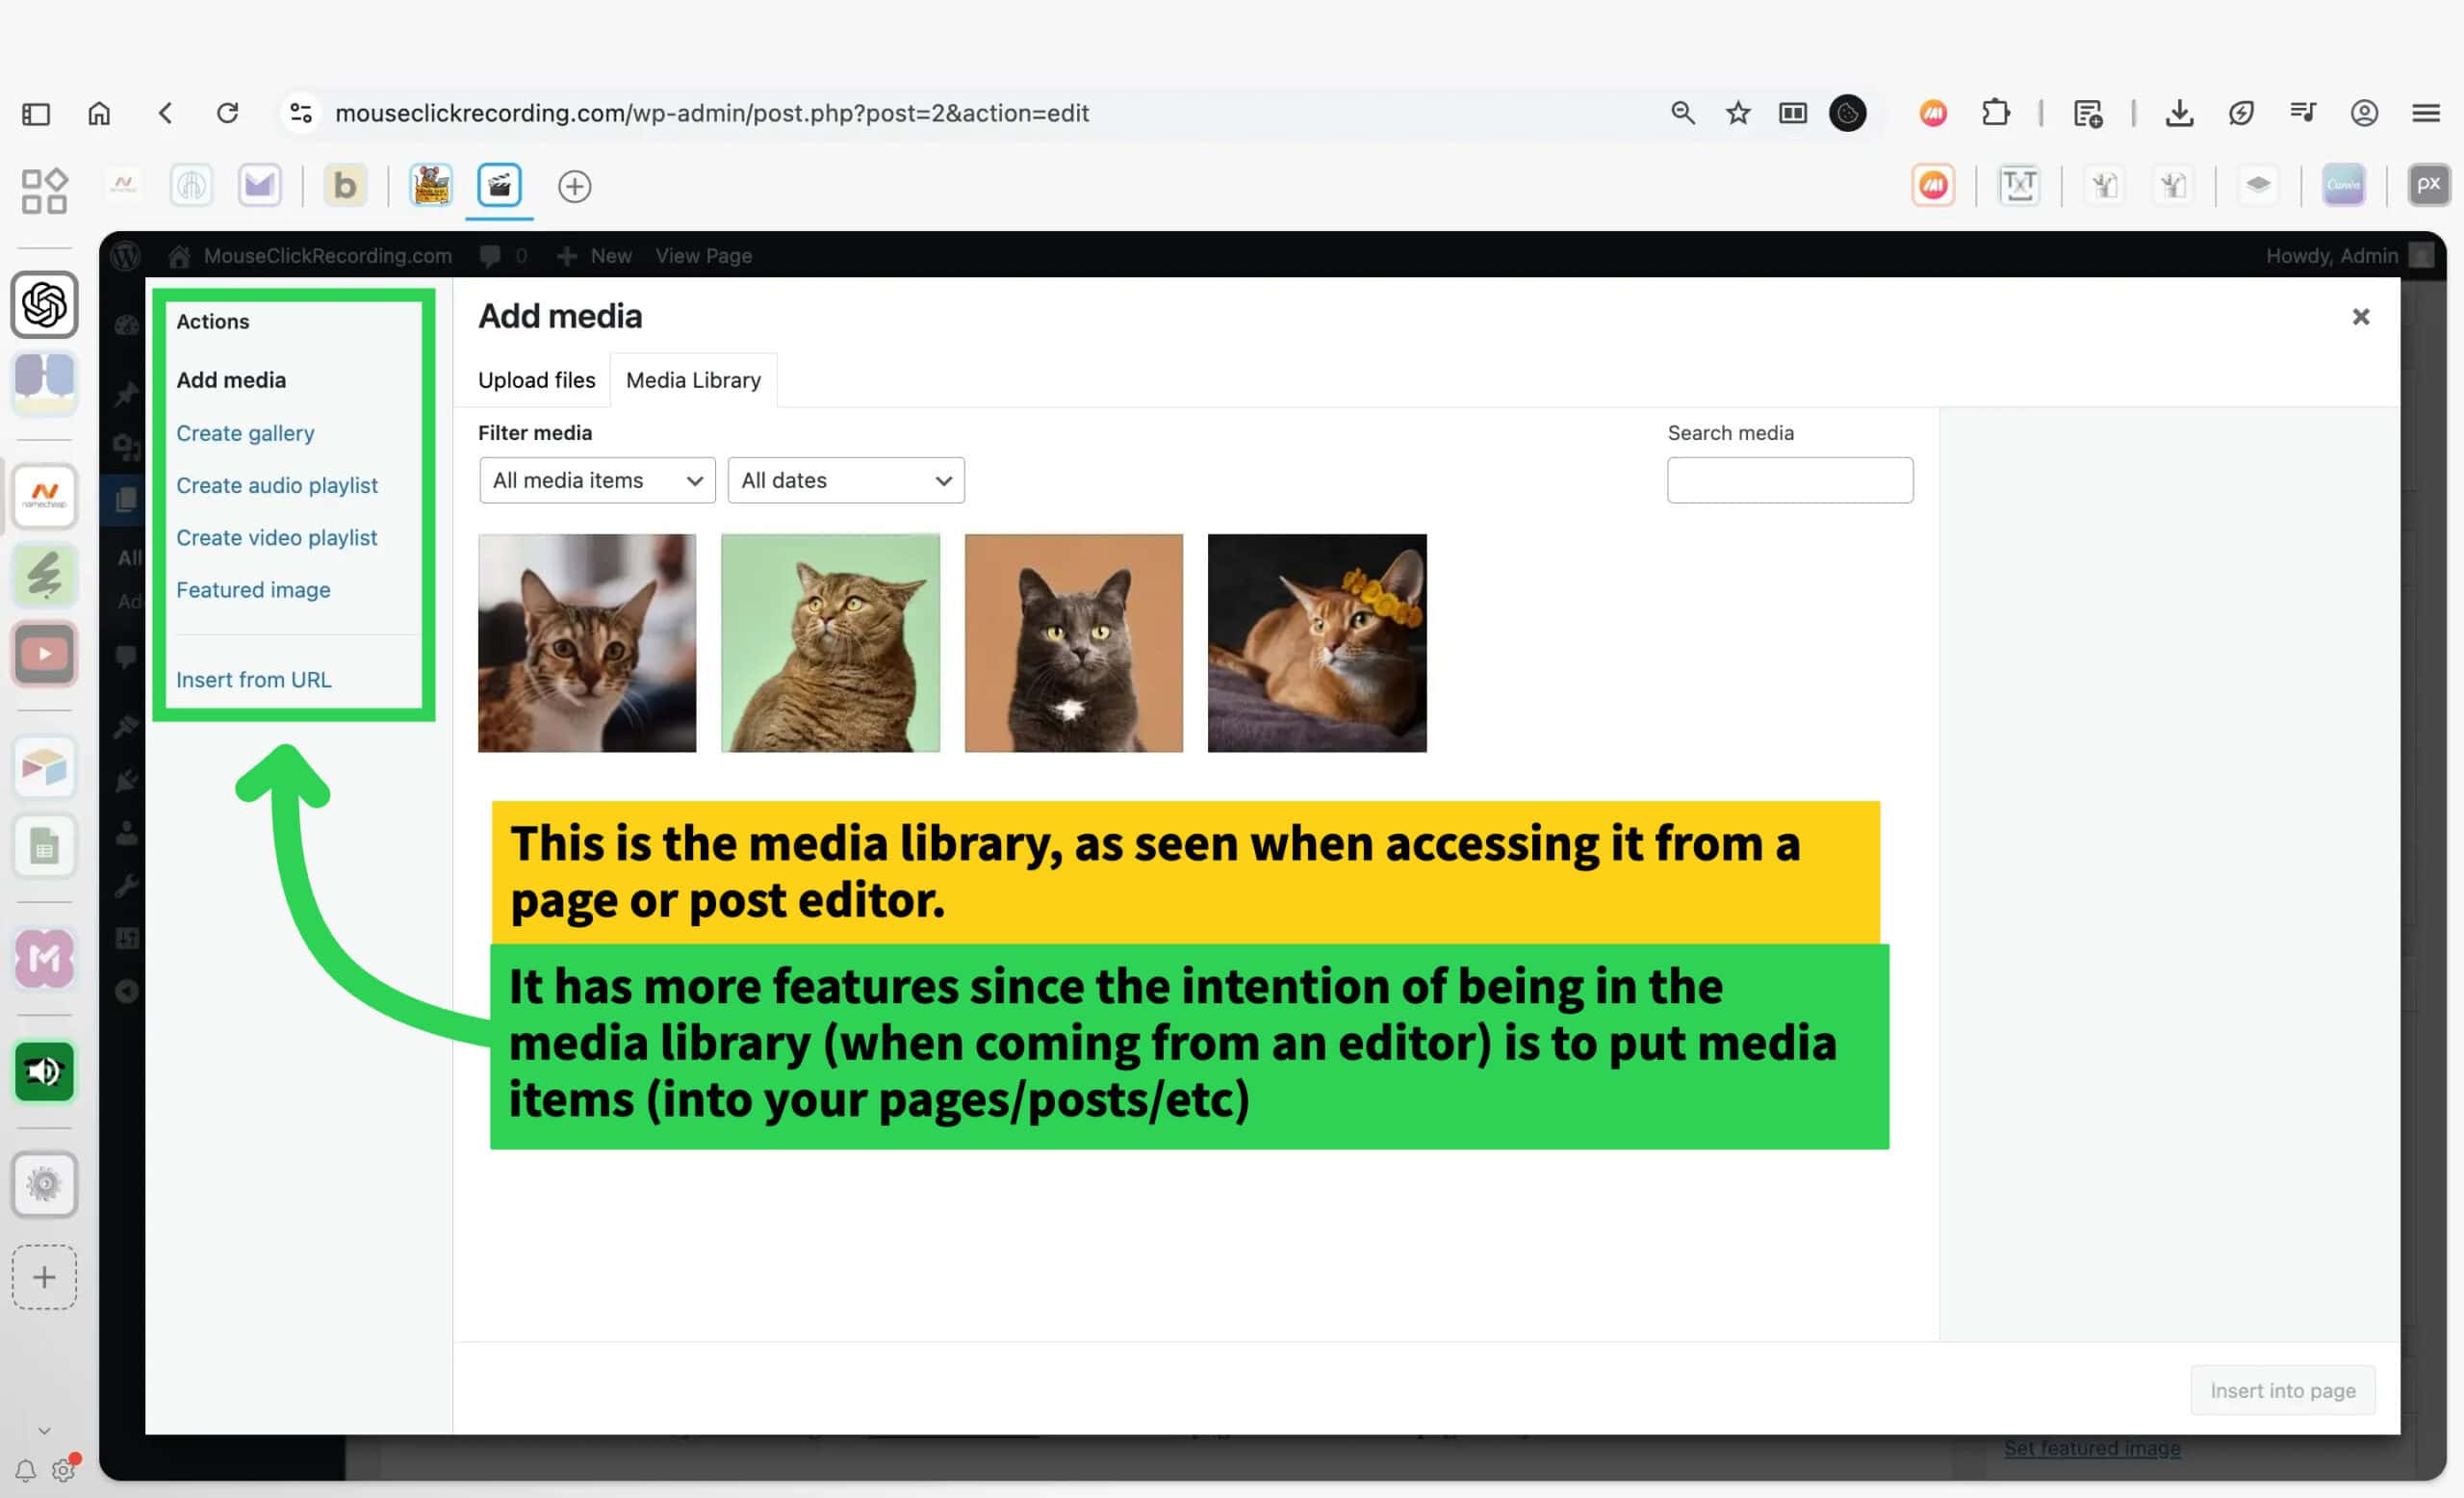Click the ChatGPT icon in sidebar
Viewport: 2464px width, 1498px height.
coord(44,305)
